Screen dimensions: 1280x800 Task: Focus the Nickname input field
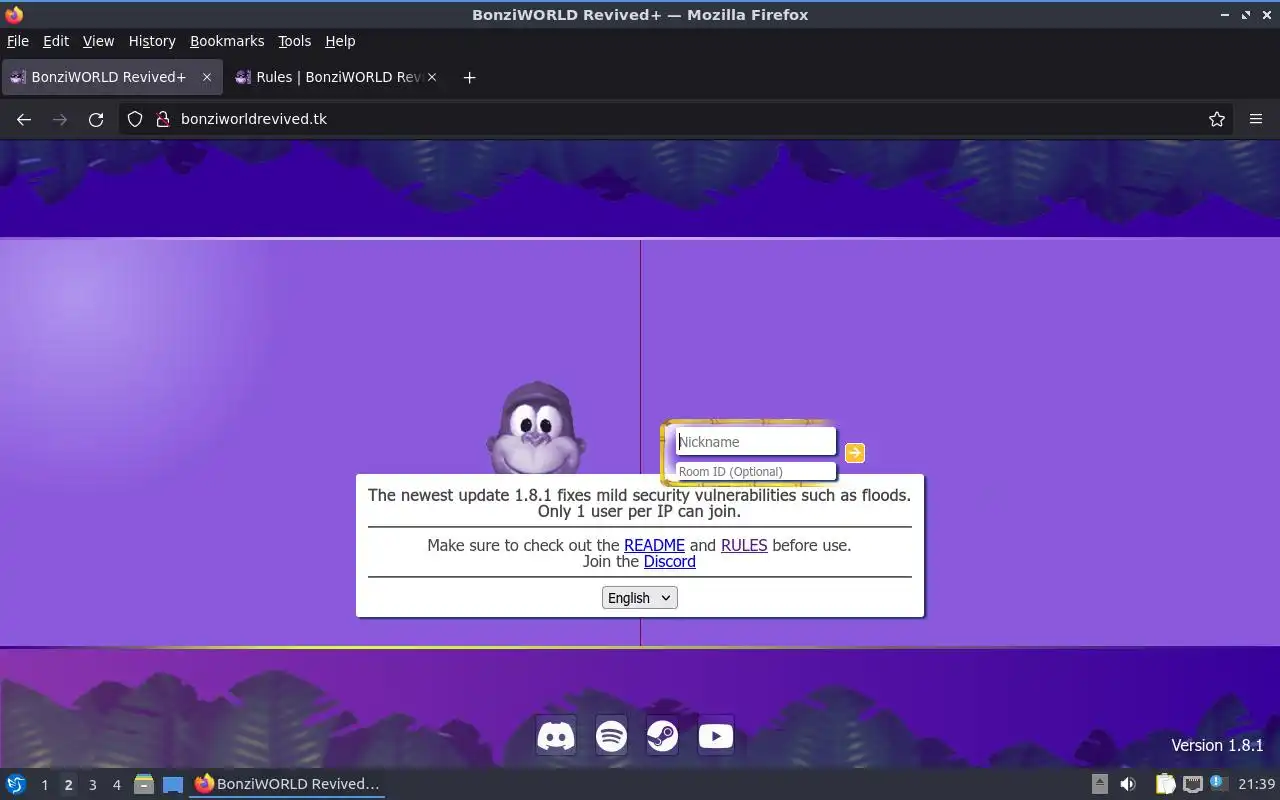coord(755,441)
